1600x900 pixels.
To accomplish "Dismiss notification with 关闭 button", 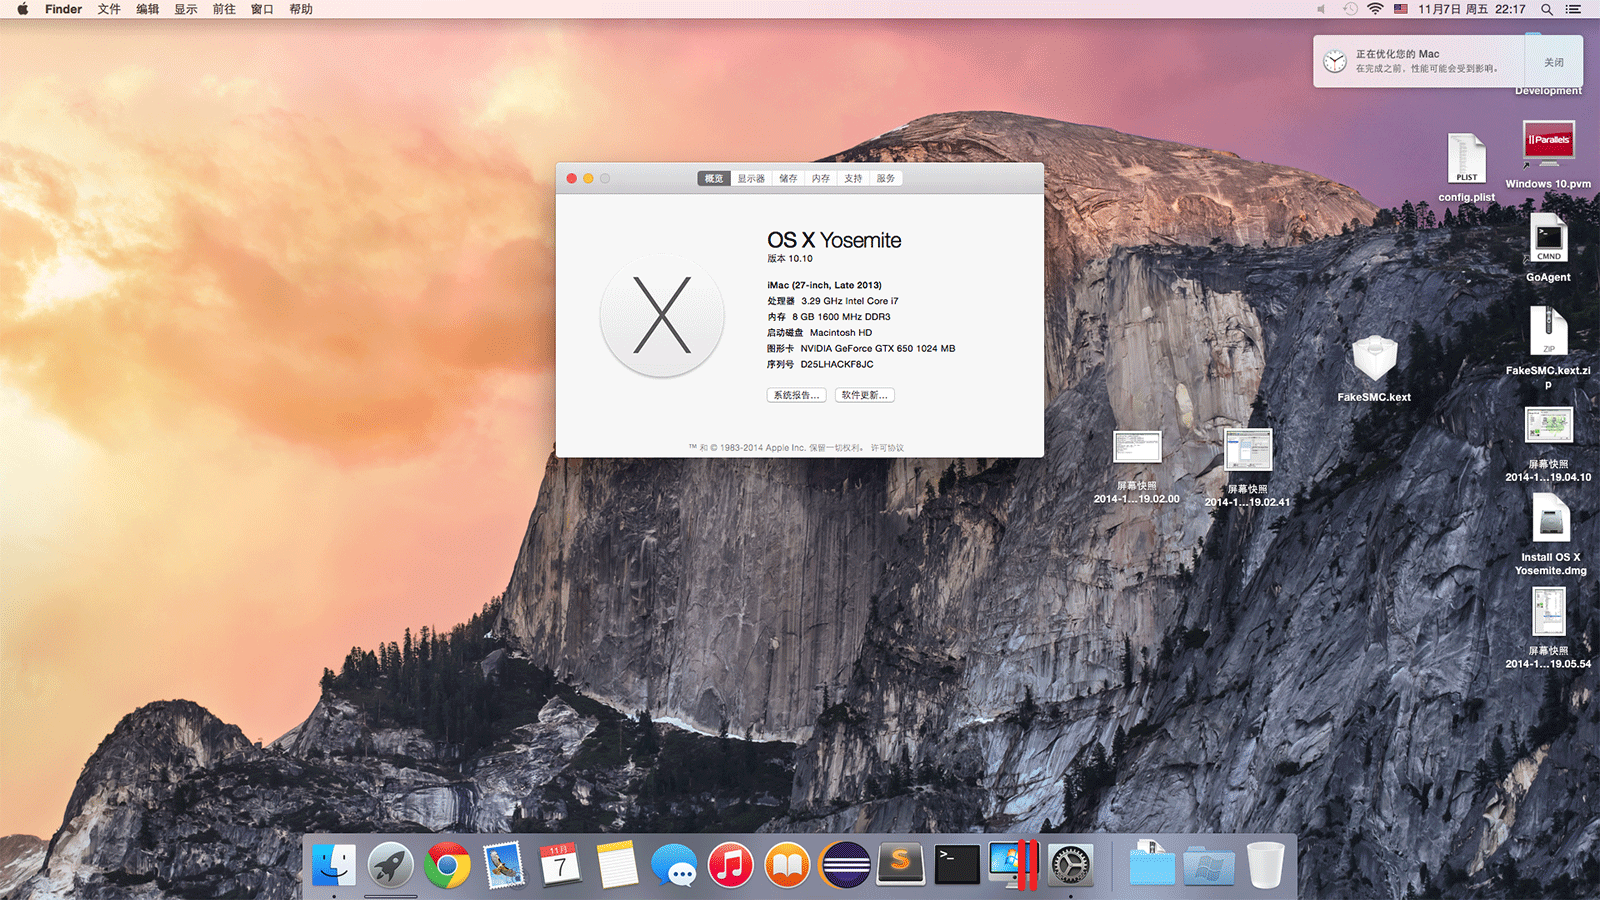I will click(x=1554, y=62).
